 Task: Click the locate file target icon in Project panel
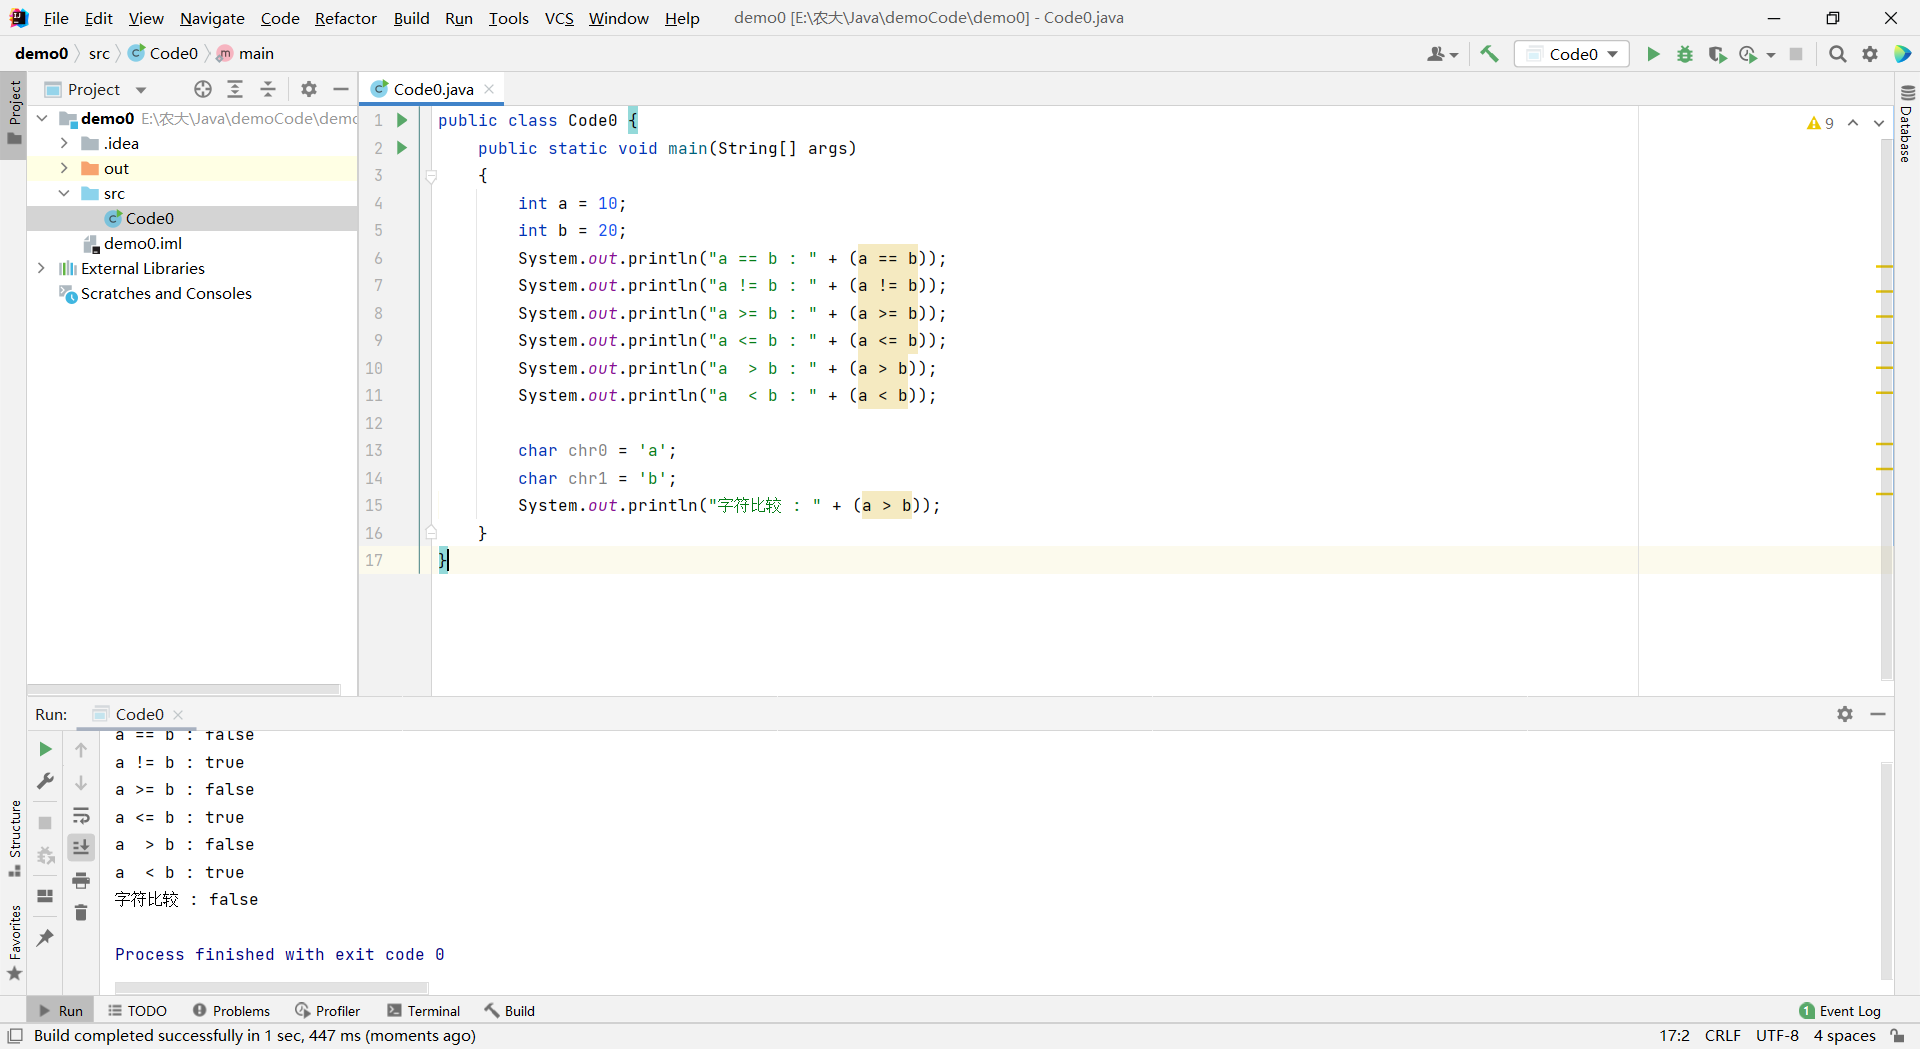203,89
